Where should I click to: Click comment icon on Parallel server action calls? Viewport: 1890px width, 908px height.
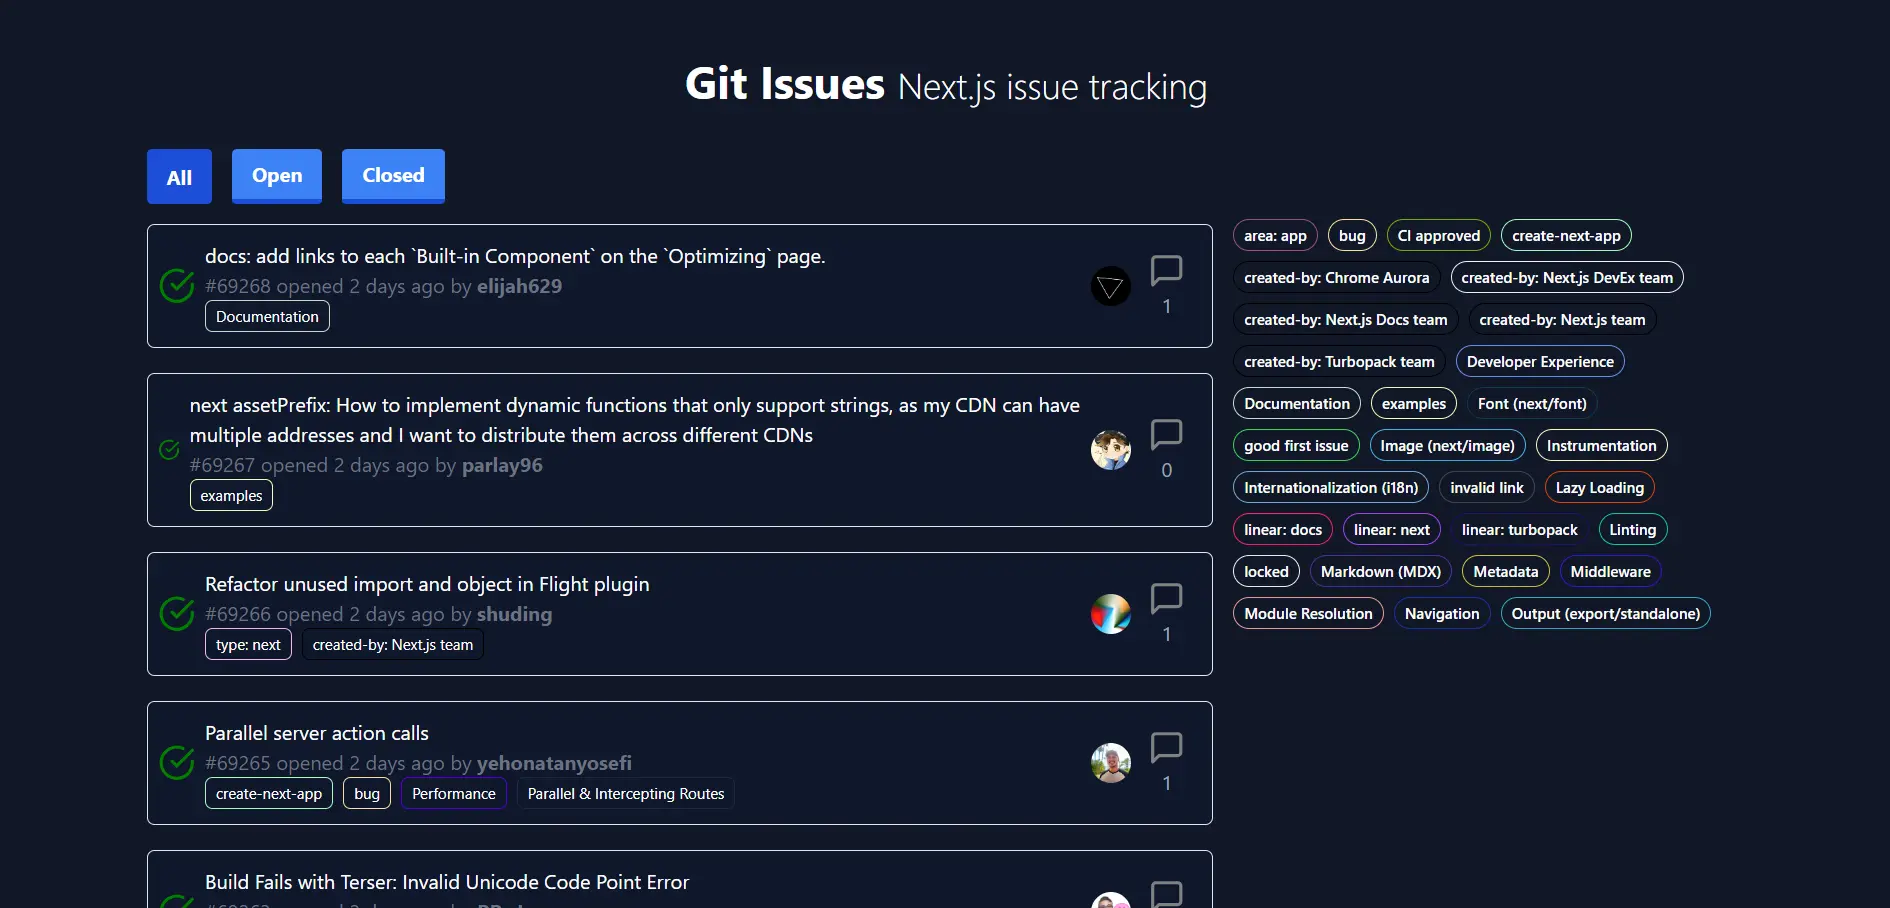[x=1166, y=748]
